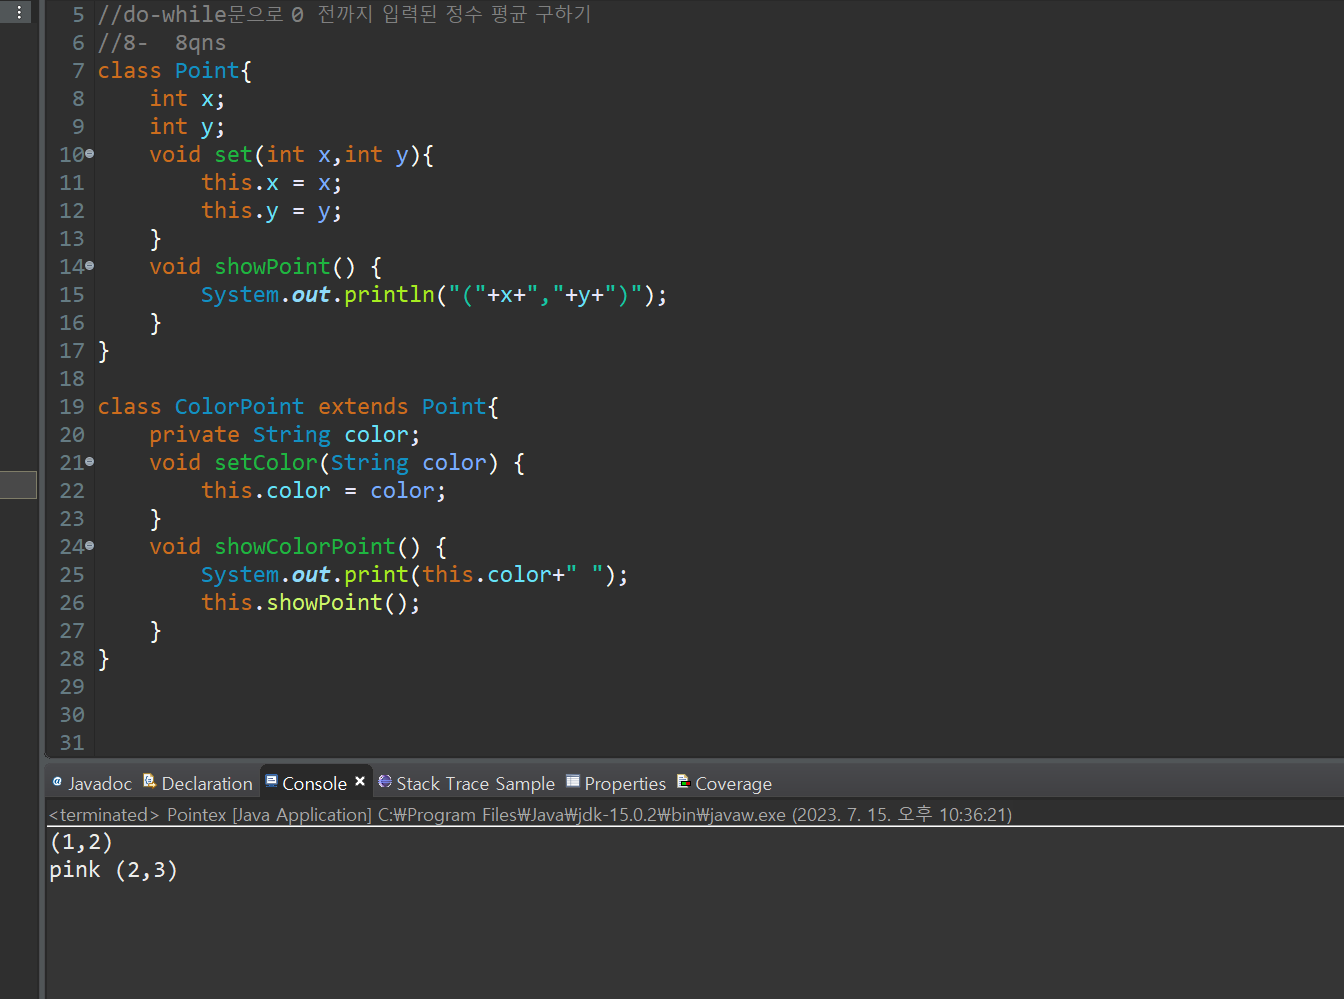Viewport: 1344px width, 999px height.
Task: Click the 'this.showPoint();' call
Action: [310, 603]
